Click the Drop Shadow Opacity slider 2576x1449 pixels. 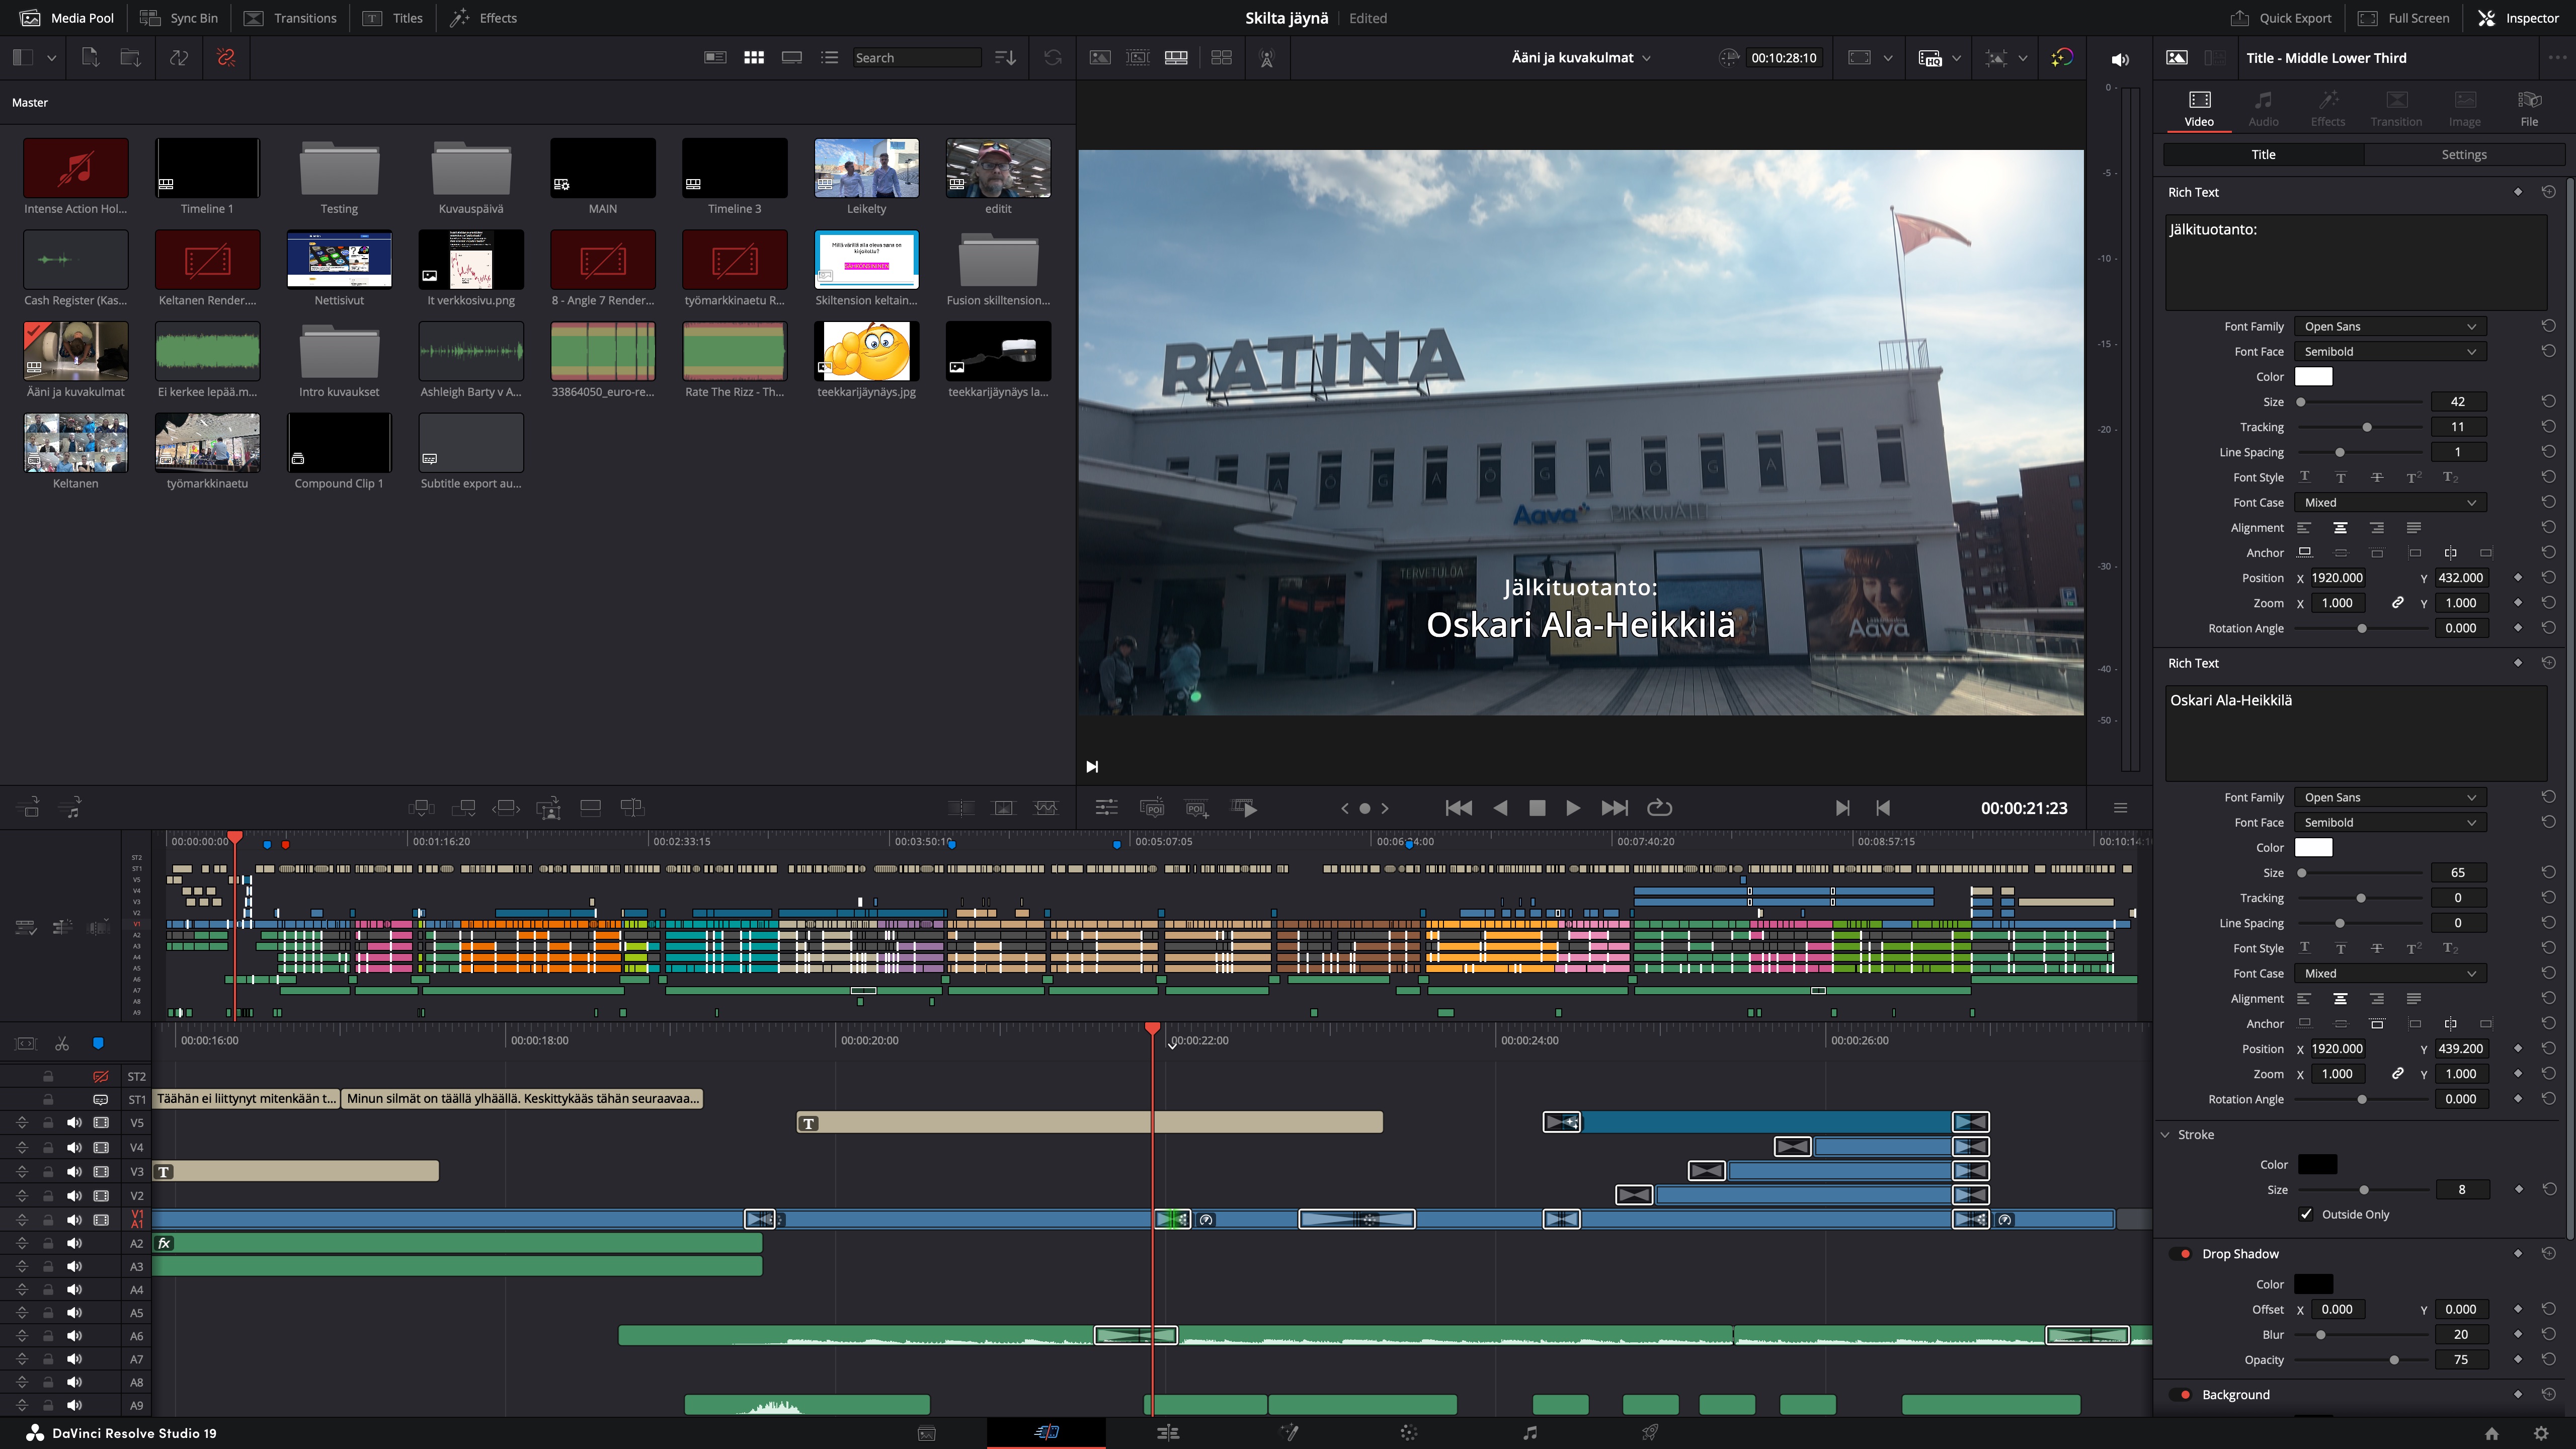pos(2361,1360)
